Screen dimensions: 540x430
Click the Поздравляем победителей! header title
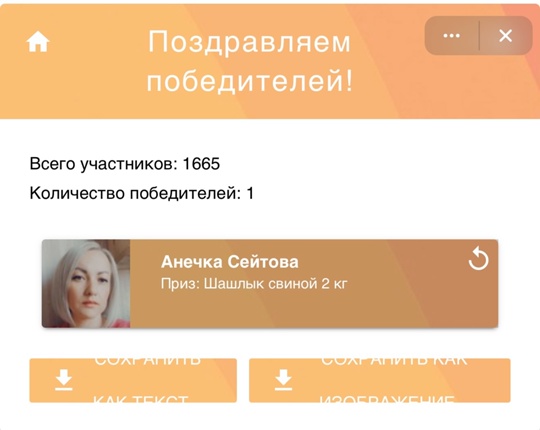[x=250, y=61]
